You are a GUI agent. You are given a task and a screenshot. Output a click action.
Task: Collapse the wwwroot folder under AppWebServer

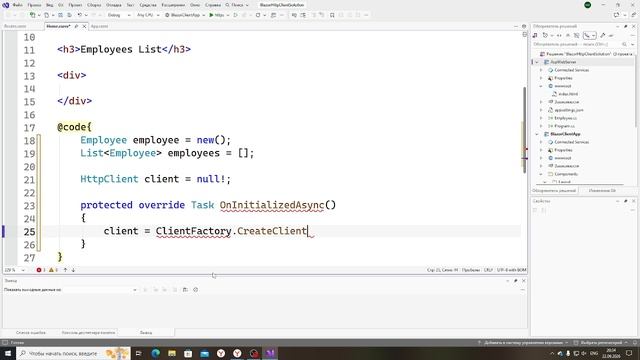coord(541,86)
